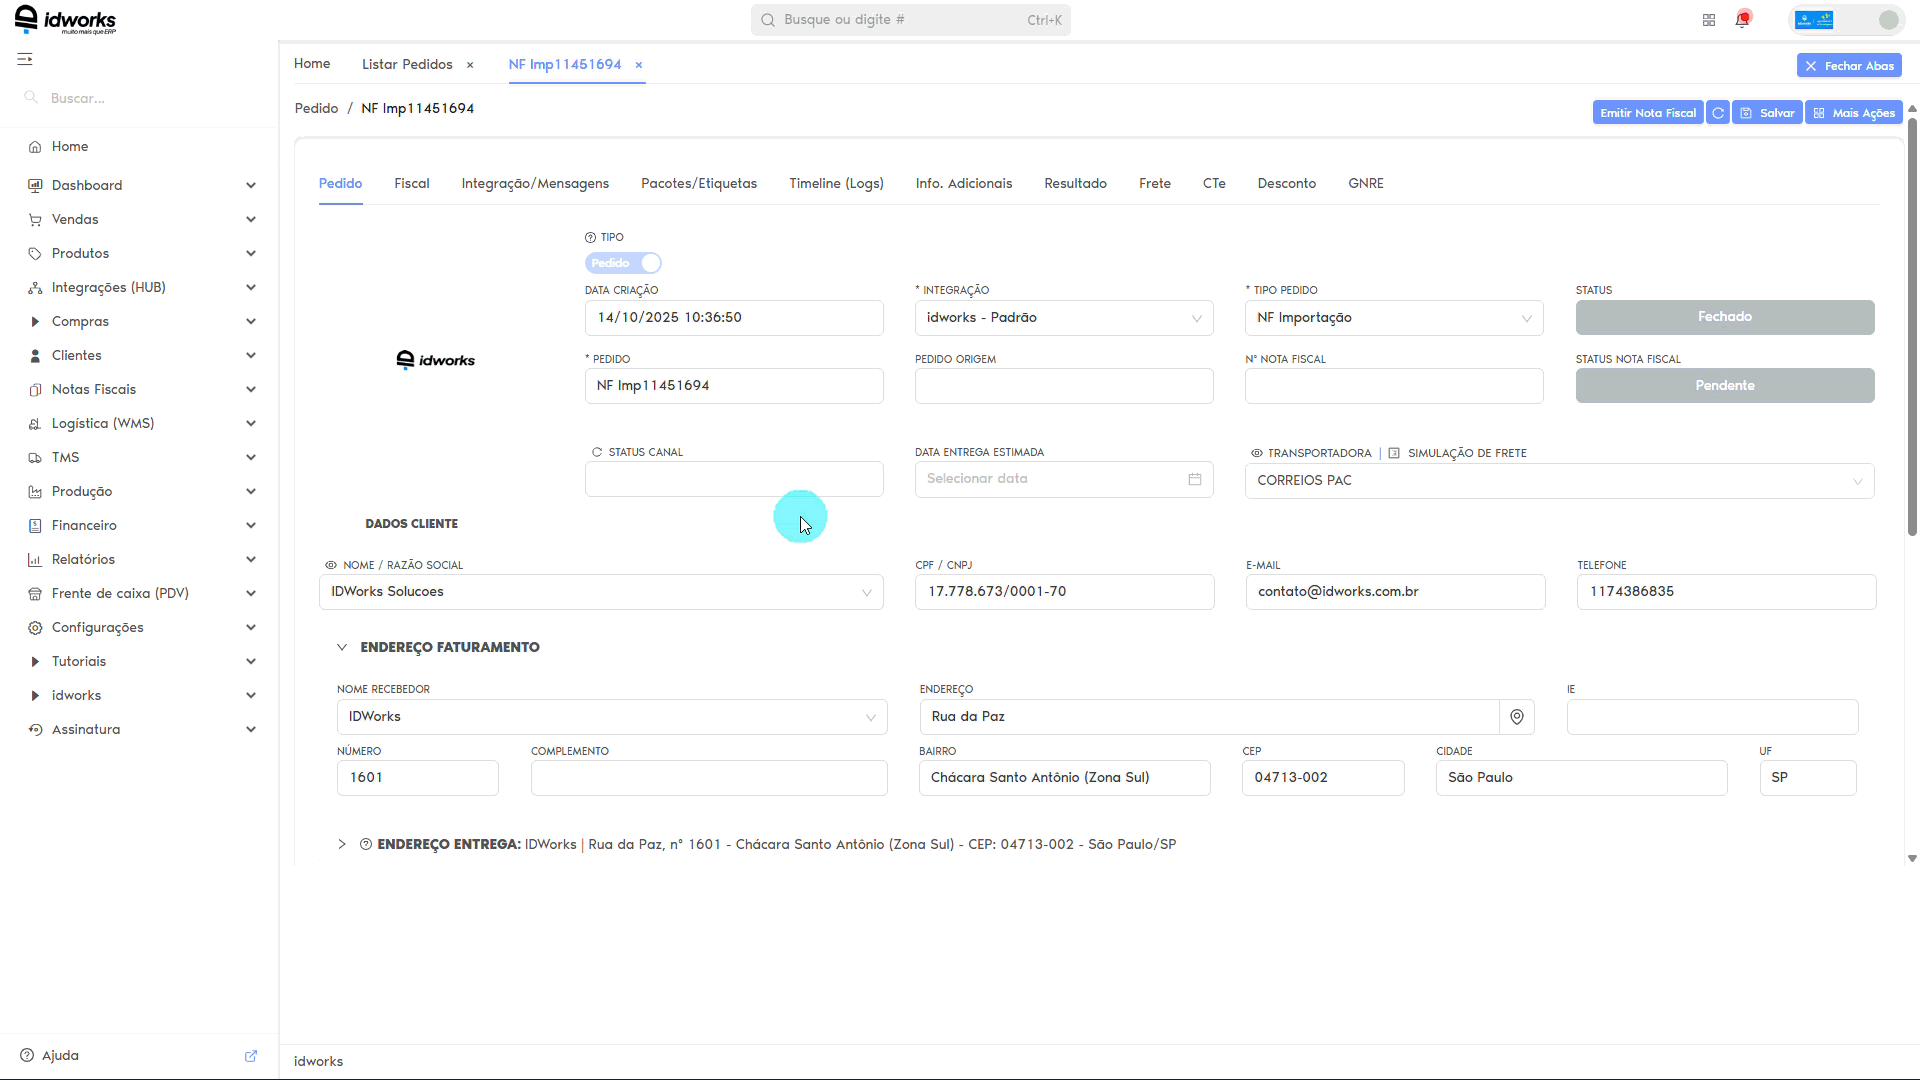Viewport: 1920px width, 1080px height.
Task: Click the Fechar Abas button
Action: (1849, 66)
